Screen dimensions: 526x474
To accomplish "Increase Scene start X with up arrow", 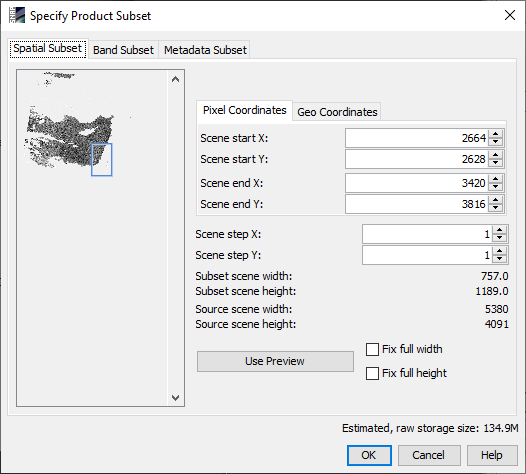I will 495,134.
